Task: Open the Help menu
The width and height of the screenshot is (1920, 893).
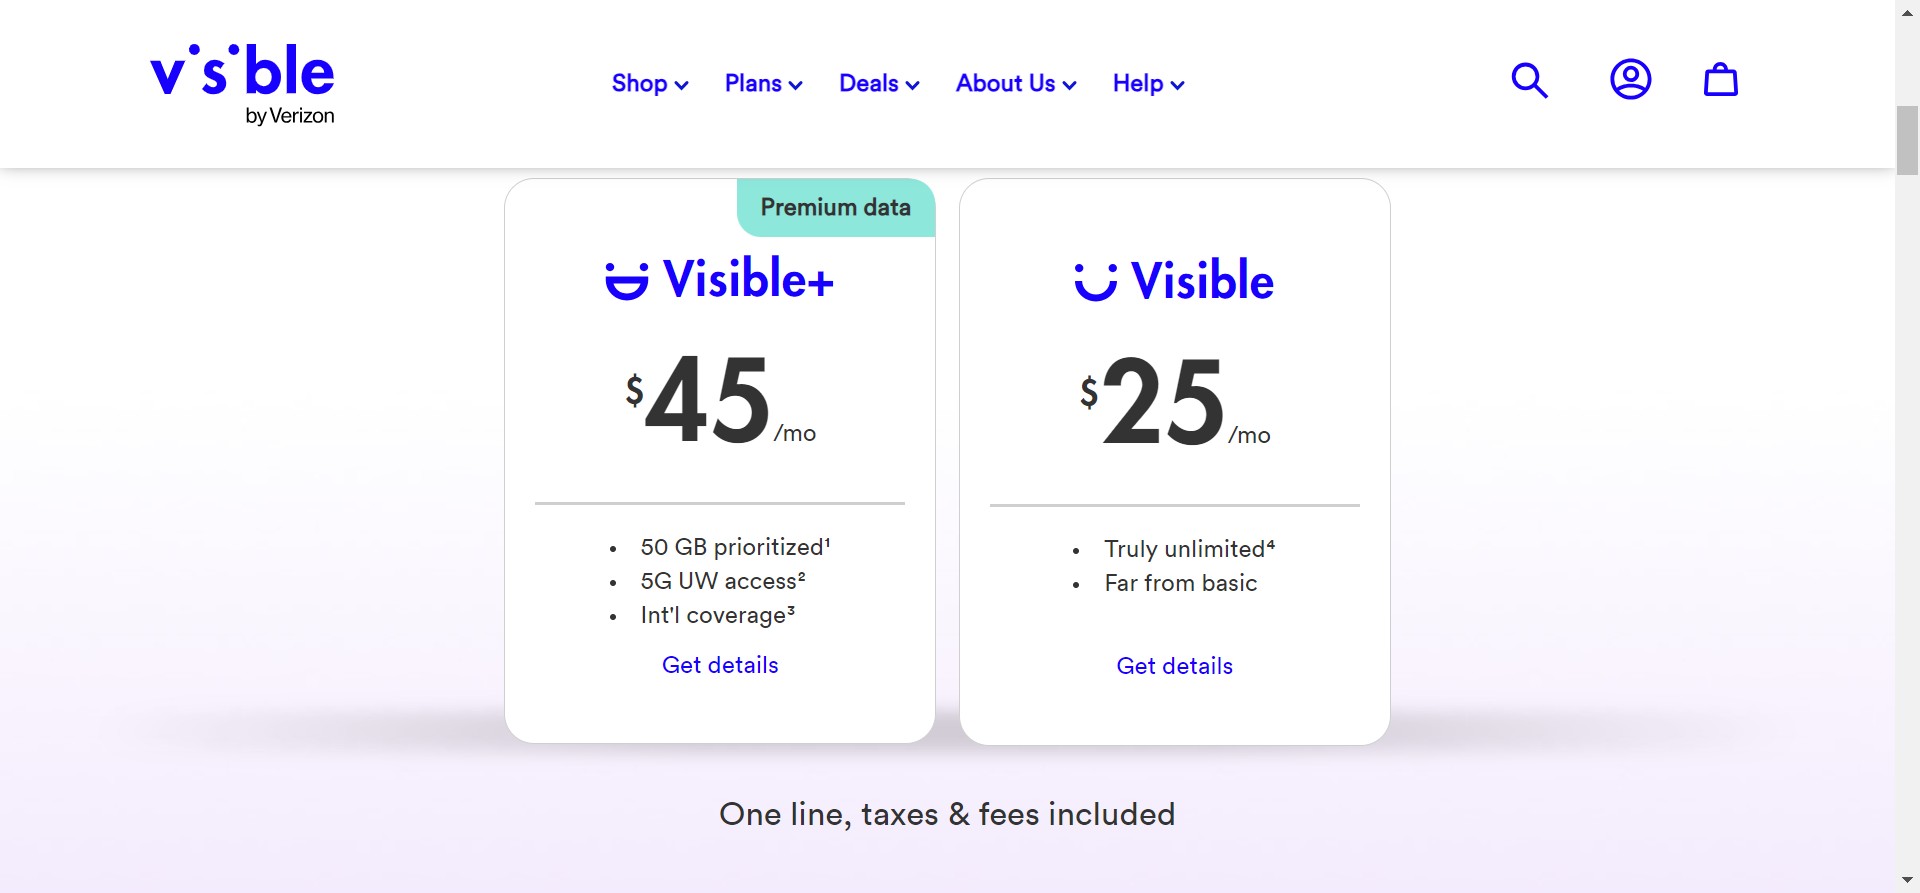Action: tap(1148, 84)
